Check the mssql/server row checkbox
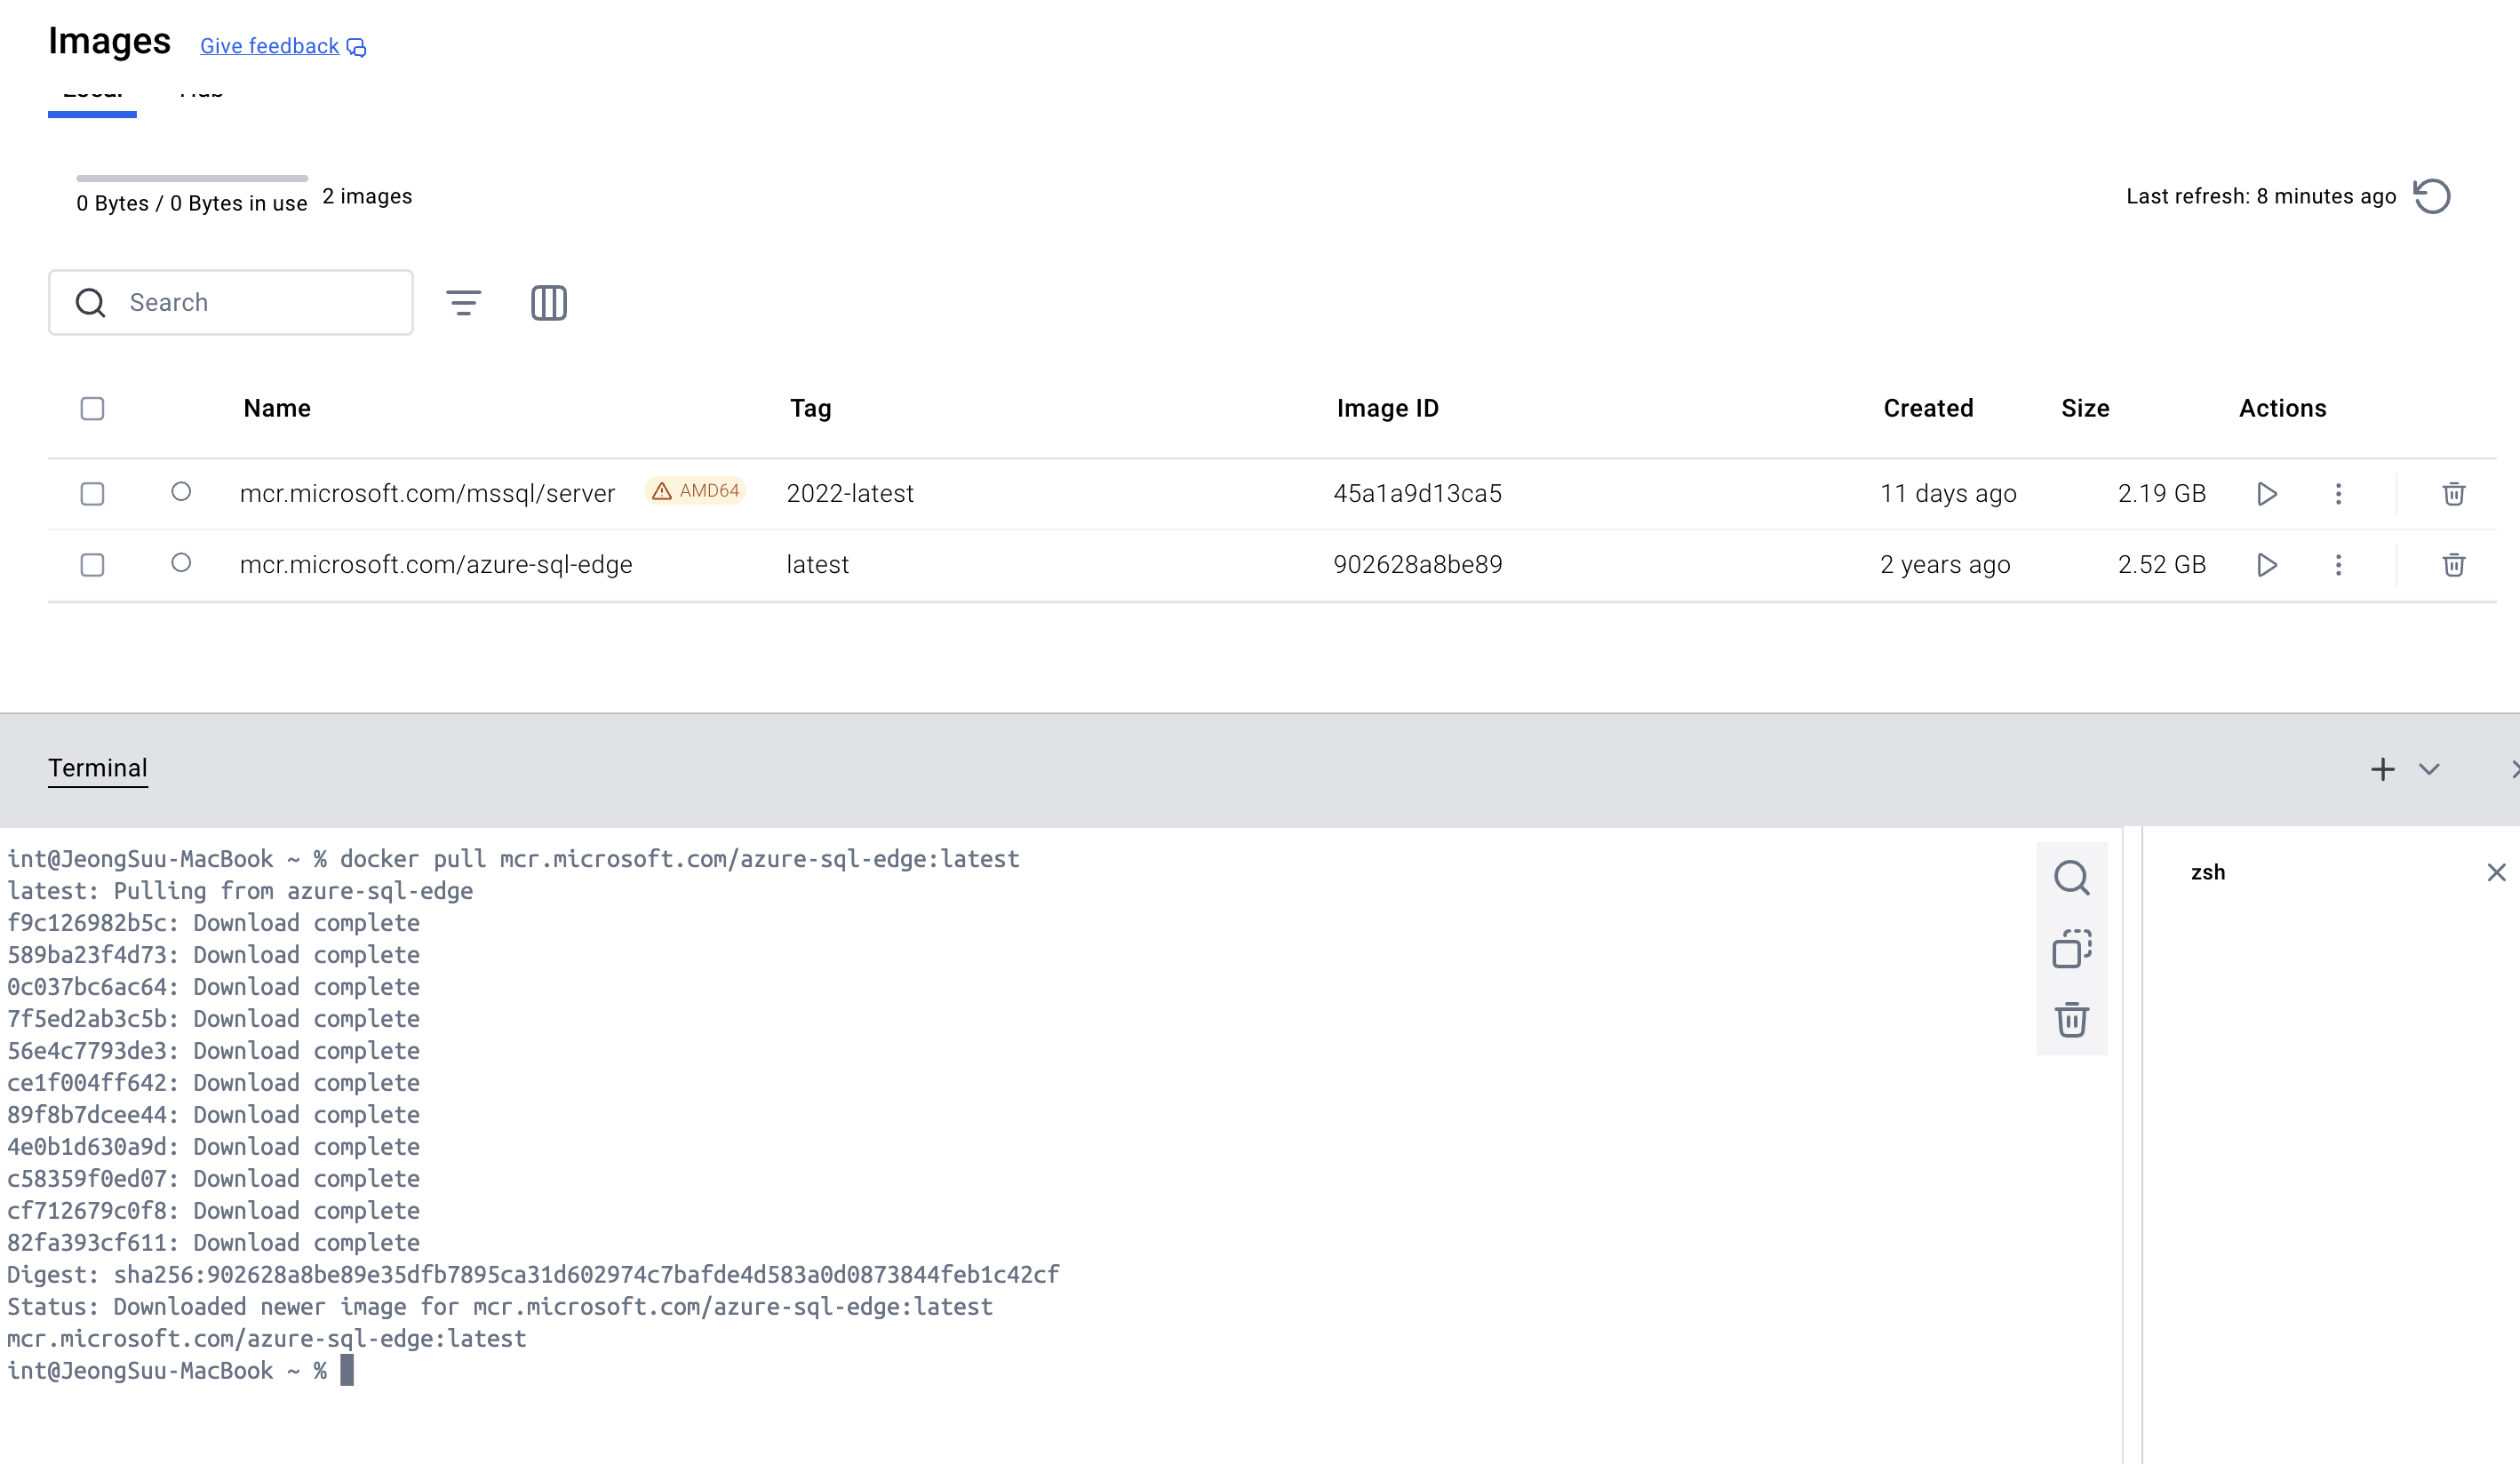 pos(92,494)
